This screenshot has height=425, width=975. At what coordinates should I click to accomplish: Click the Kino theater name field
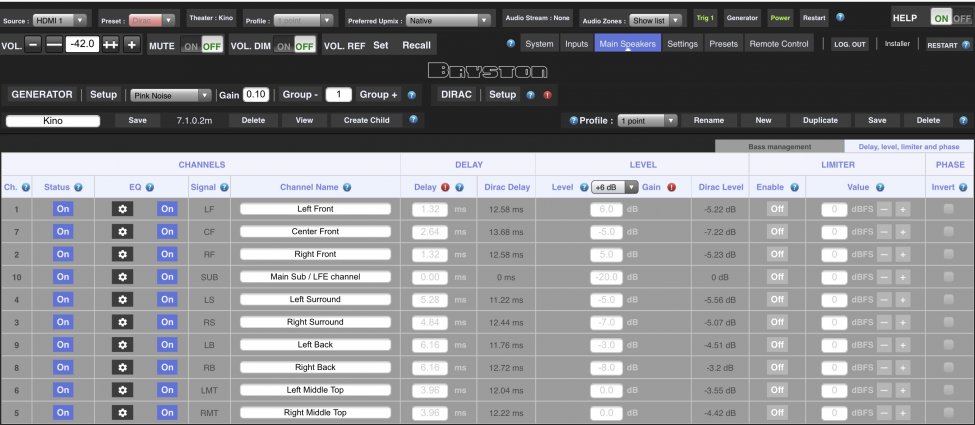53,121
